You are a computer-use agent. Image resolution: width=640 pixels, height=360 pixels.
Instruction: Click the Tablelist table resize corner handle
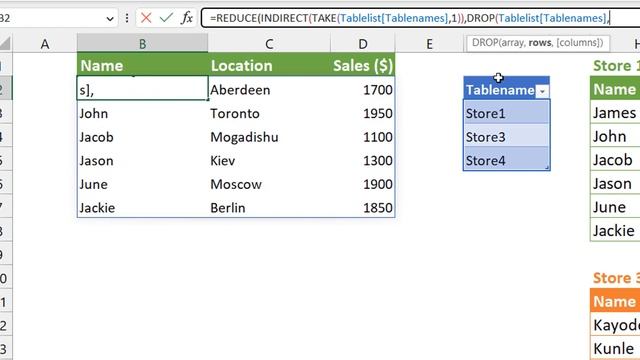click(548, 168)
